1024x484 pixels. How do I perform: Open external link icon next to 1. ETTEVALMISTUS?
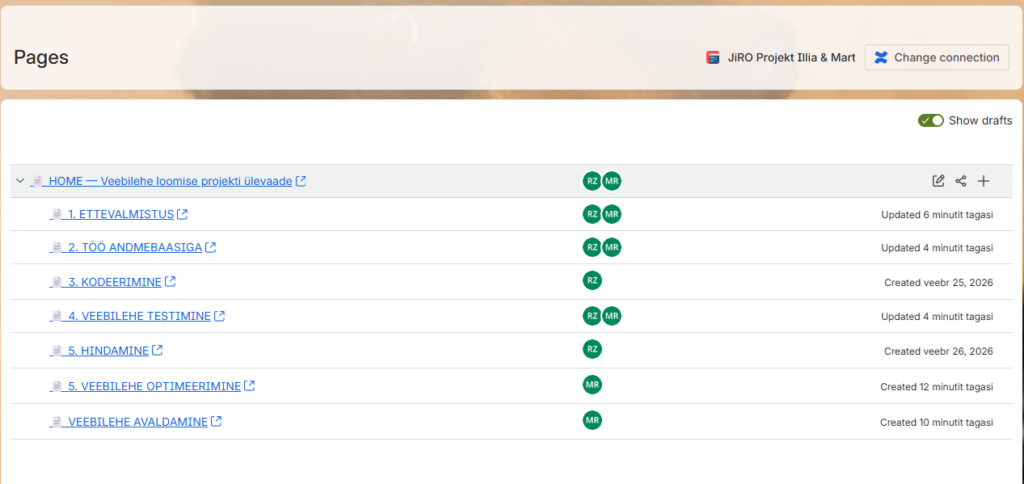[183, 215]
